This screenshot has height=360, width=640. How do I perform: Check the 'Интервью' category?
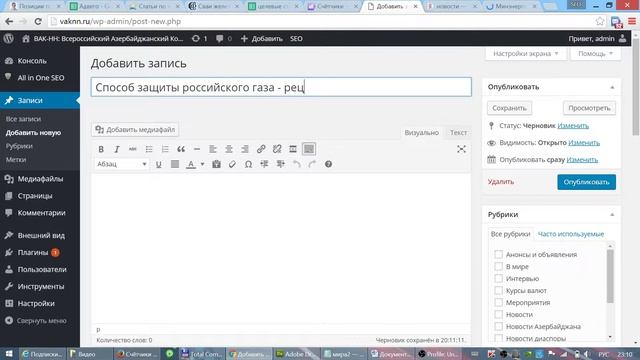(498, 278)
